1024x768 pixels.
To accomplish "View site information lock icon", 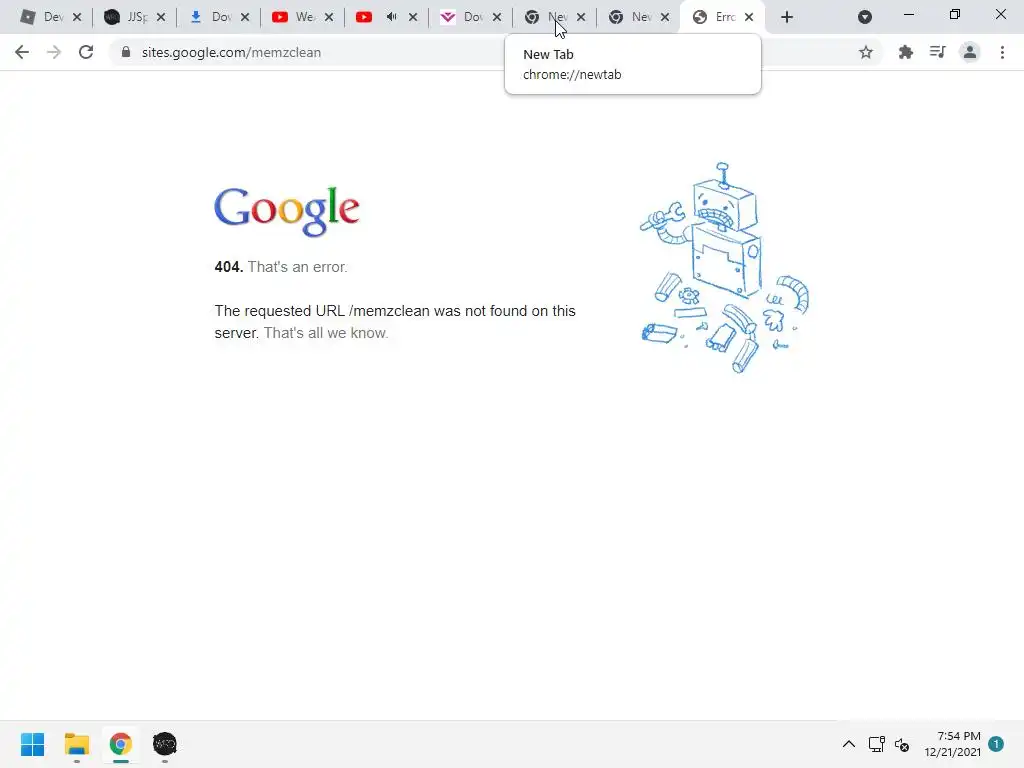I will tap(126, 52).
